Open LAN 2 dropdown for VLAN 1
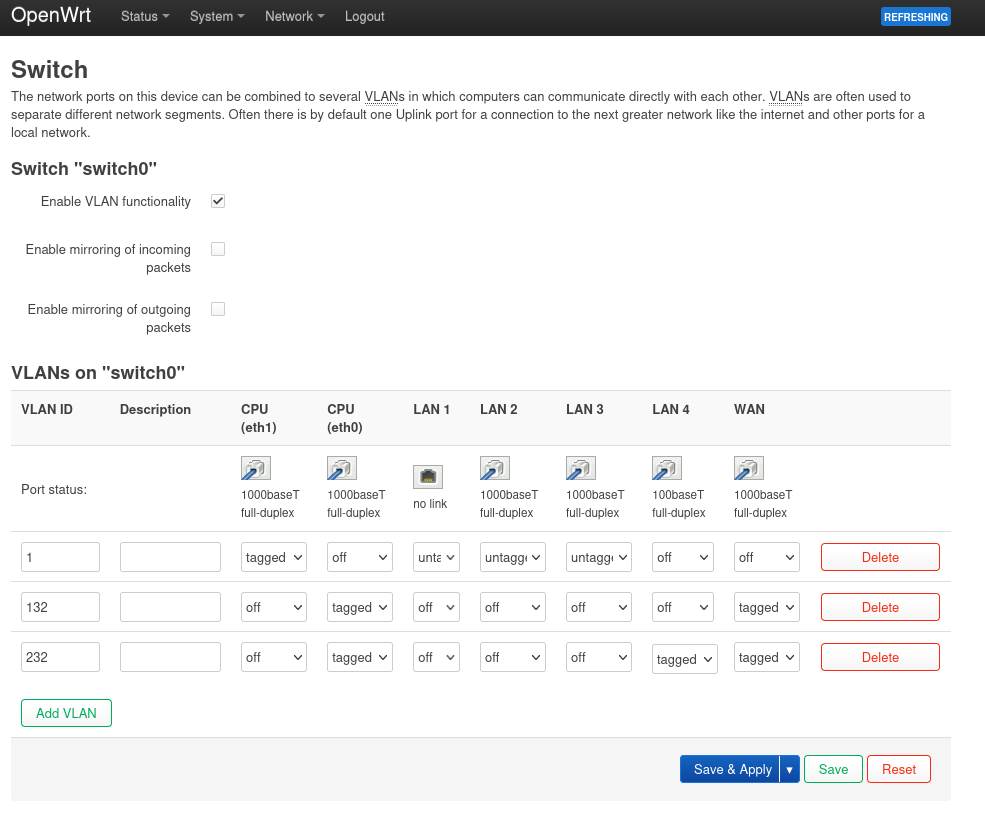 point(513,557)
